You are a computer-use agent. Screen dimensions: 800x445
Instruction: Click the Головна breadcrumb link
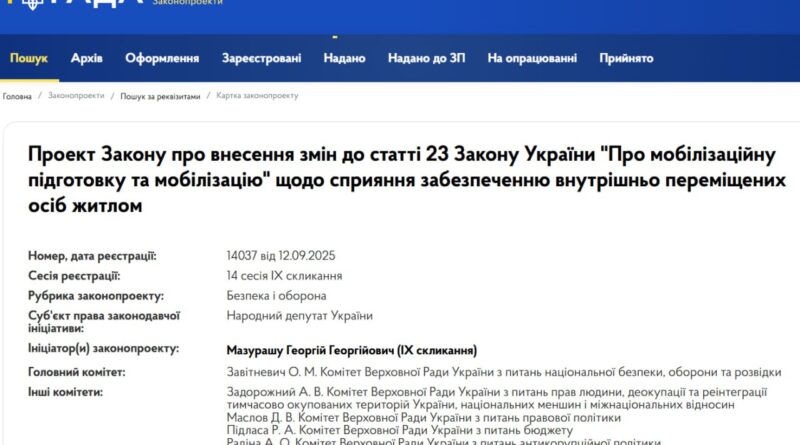click(x=17, y=96)
